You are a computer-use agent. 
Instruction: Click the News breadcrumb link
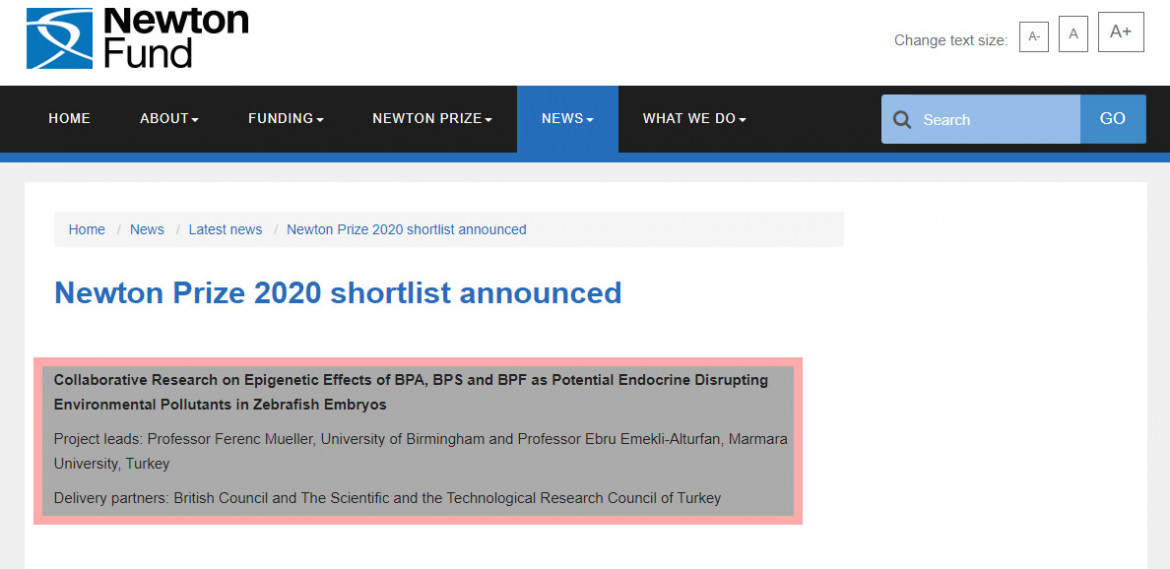point(147,230)
